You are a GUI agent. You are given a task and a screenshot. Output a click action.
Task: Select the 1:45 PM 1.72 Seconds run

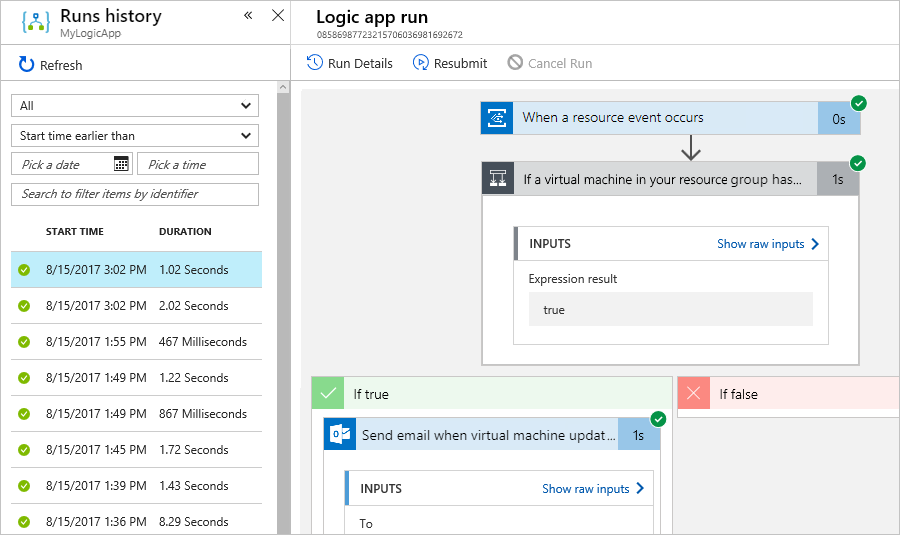[137, 449]
